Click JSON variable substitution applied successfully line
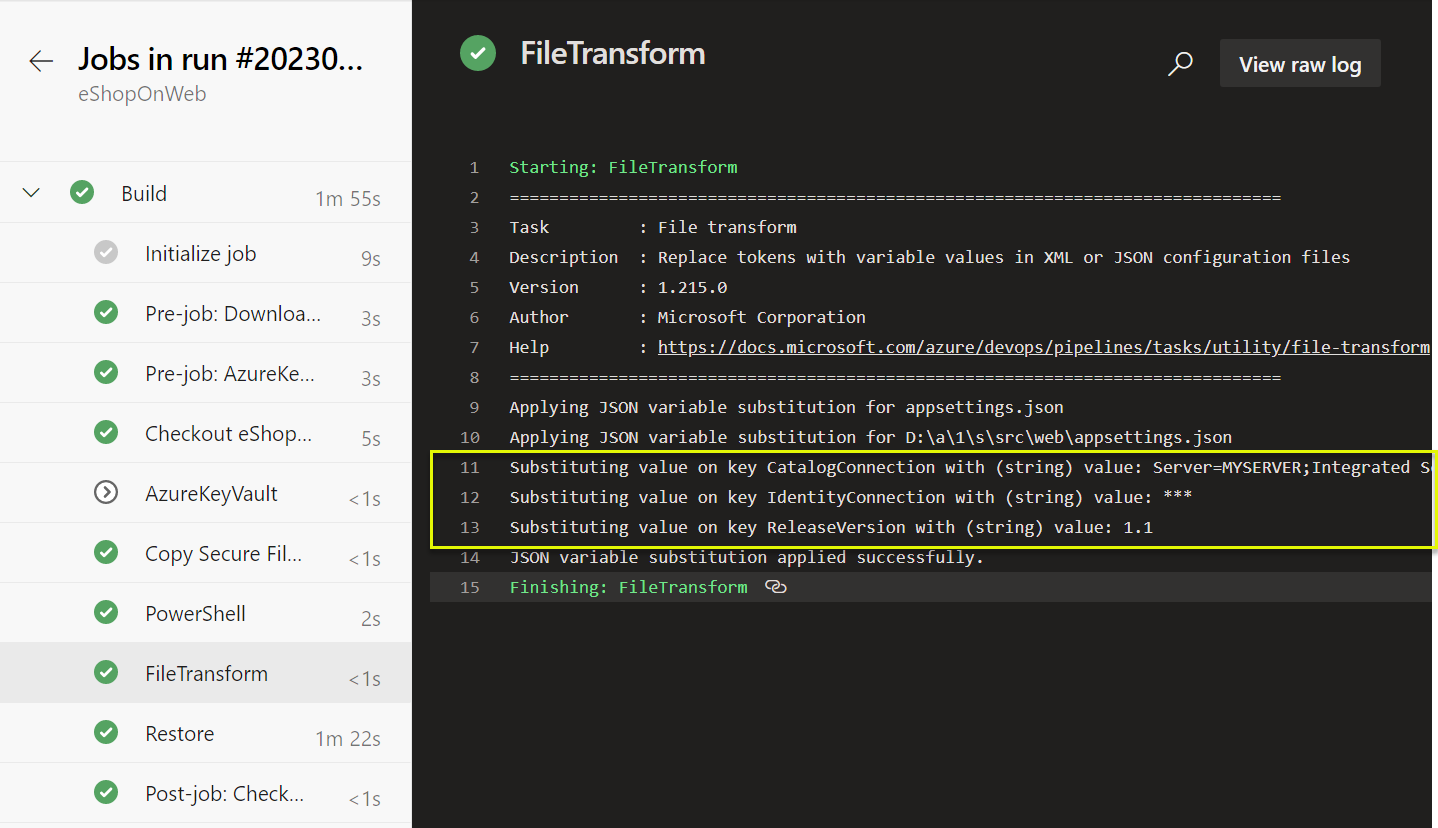 (x=746, y=557)
